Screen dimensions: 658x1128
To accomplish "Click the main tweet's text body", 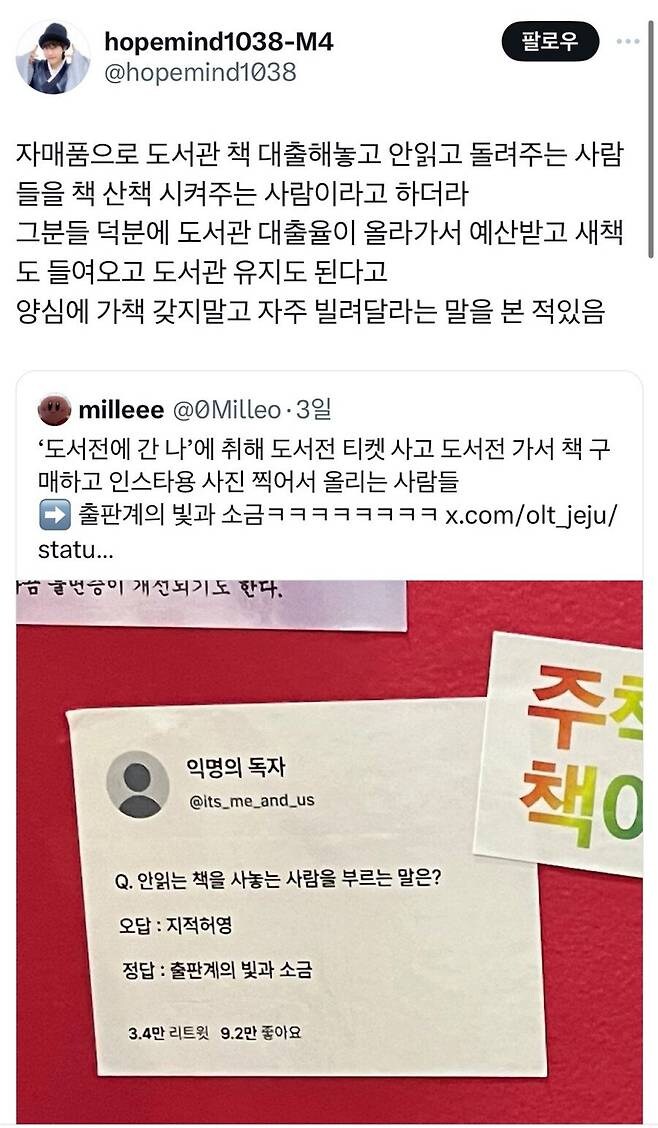I will [x=319, y=233].
